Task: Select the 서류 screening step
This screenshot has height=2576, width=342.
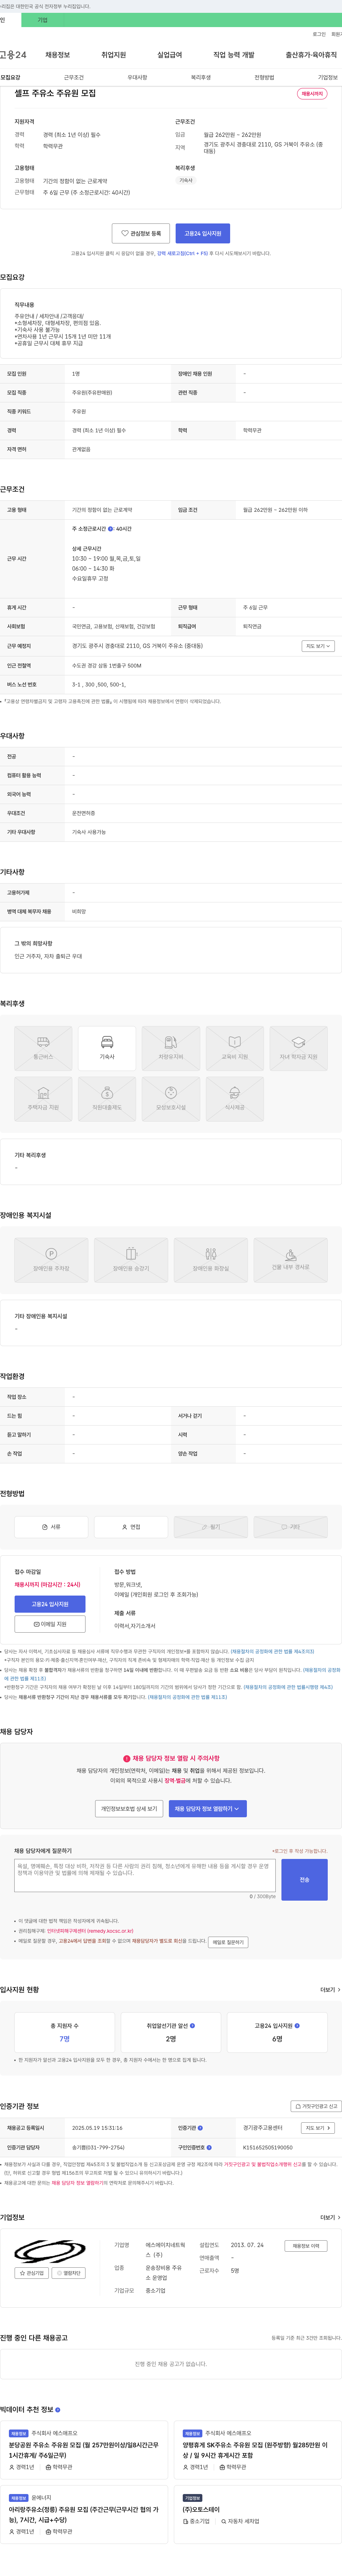Action: coord(51,1527)
